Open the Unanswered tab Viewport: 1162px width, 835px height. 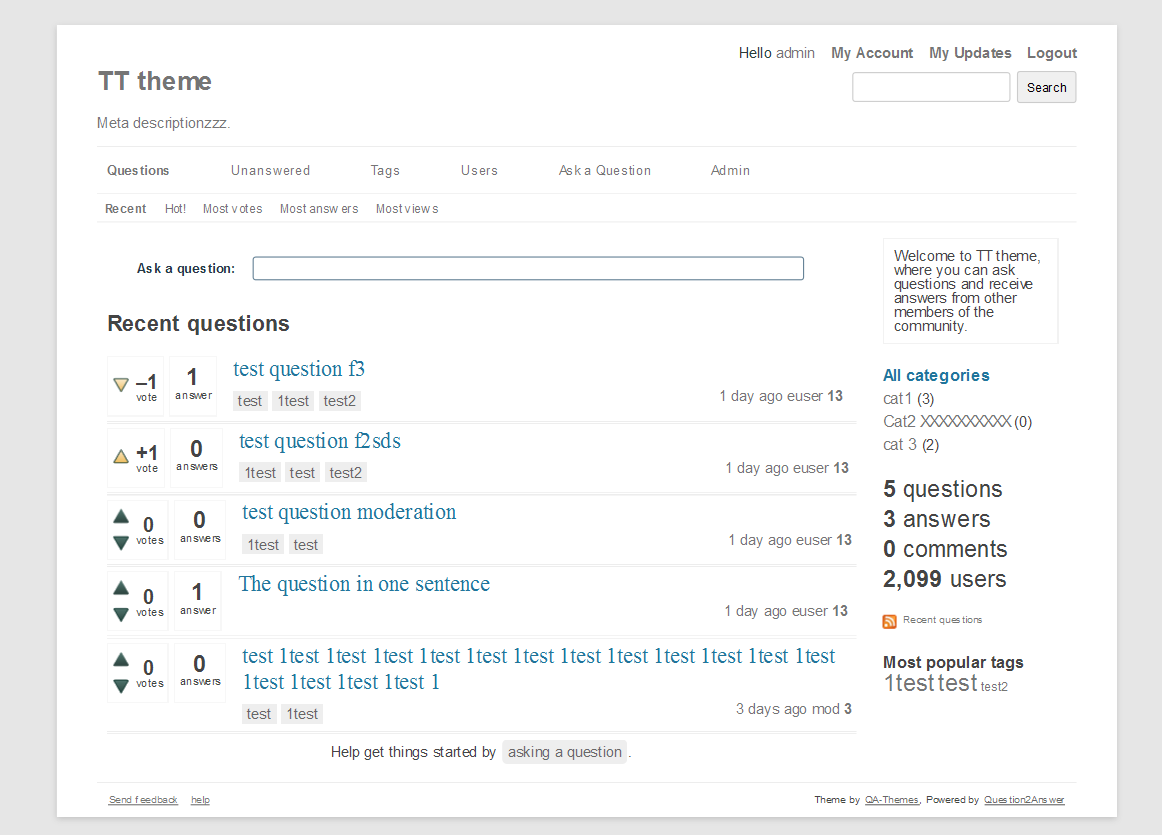click(270, 171)
